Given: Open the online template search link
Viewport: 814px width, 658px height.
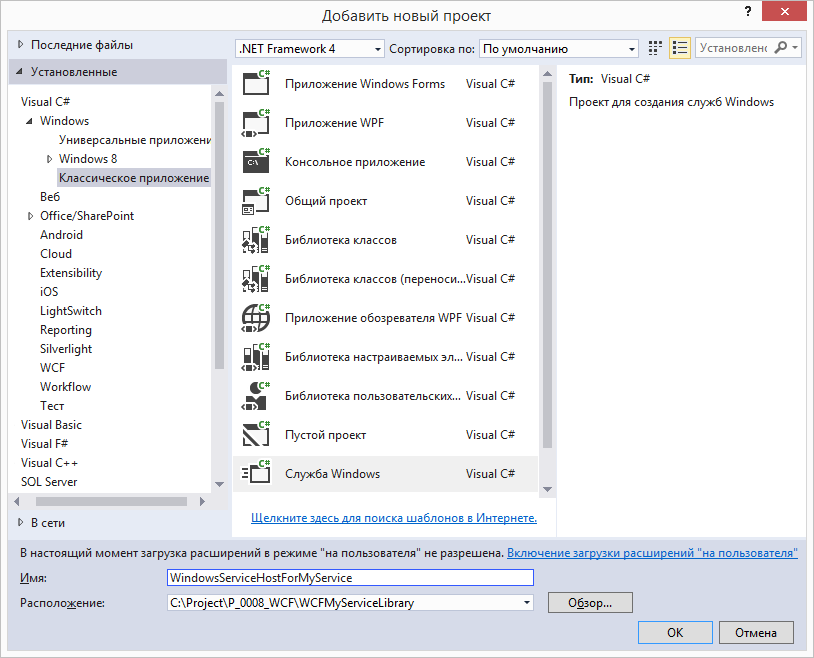Looking at the screenshot, I should coord(394,518).
